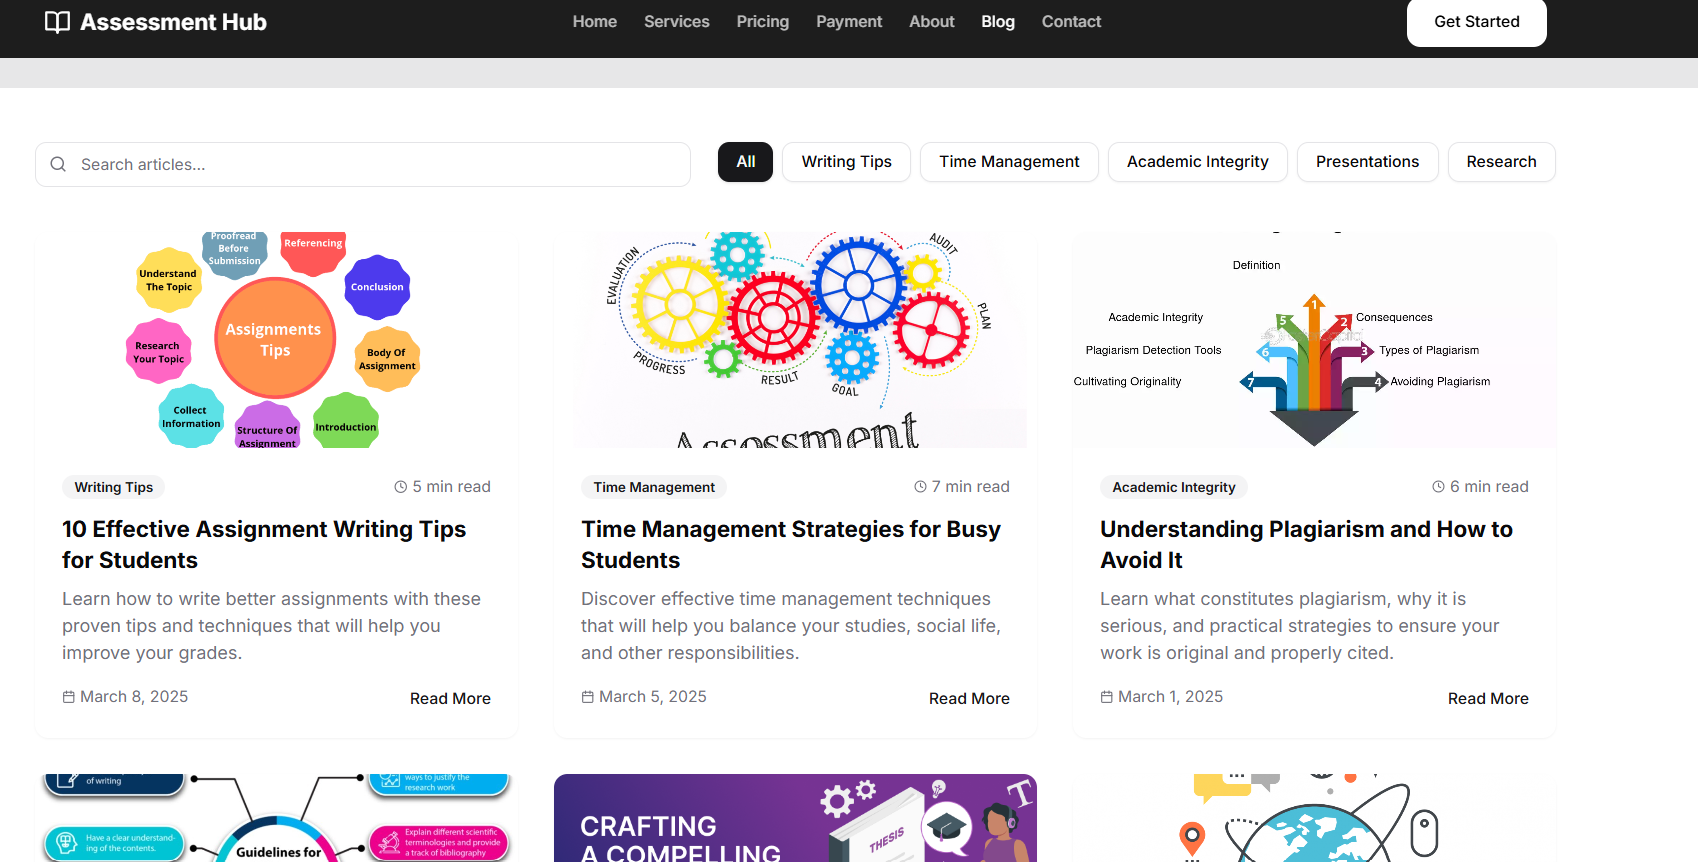Show only Time Management articles
This screenshot has height=862, width=1698.
(1009, 162)
